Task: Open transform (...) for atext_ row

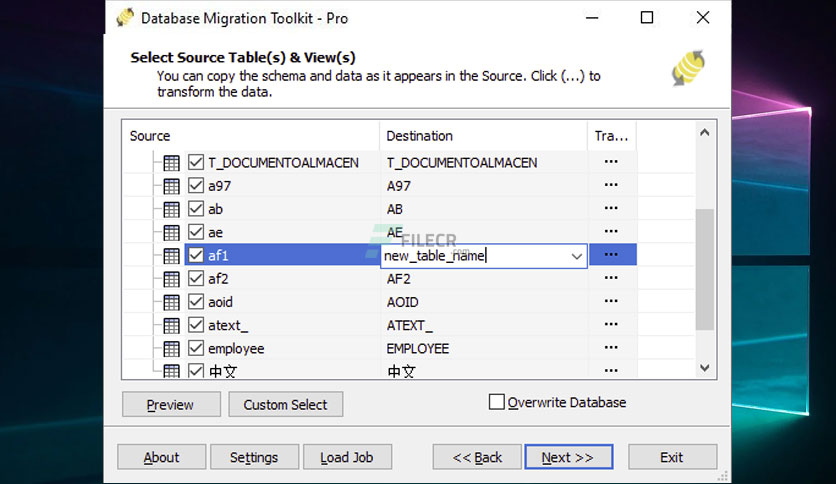Action: [611, 324]
